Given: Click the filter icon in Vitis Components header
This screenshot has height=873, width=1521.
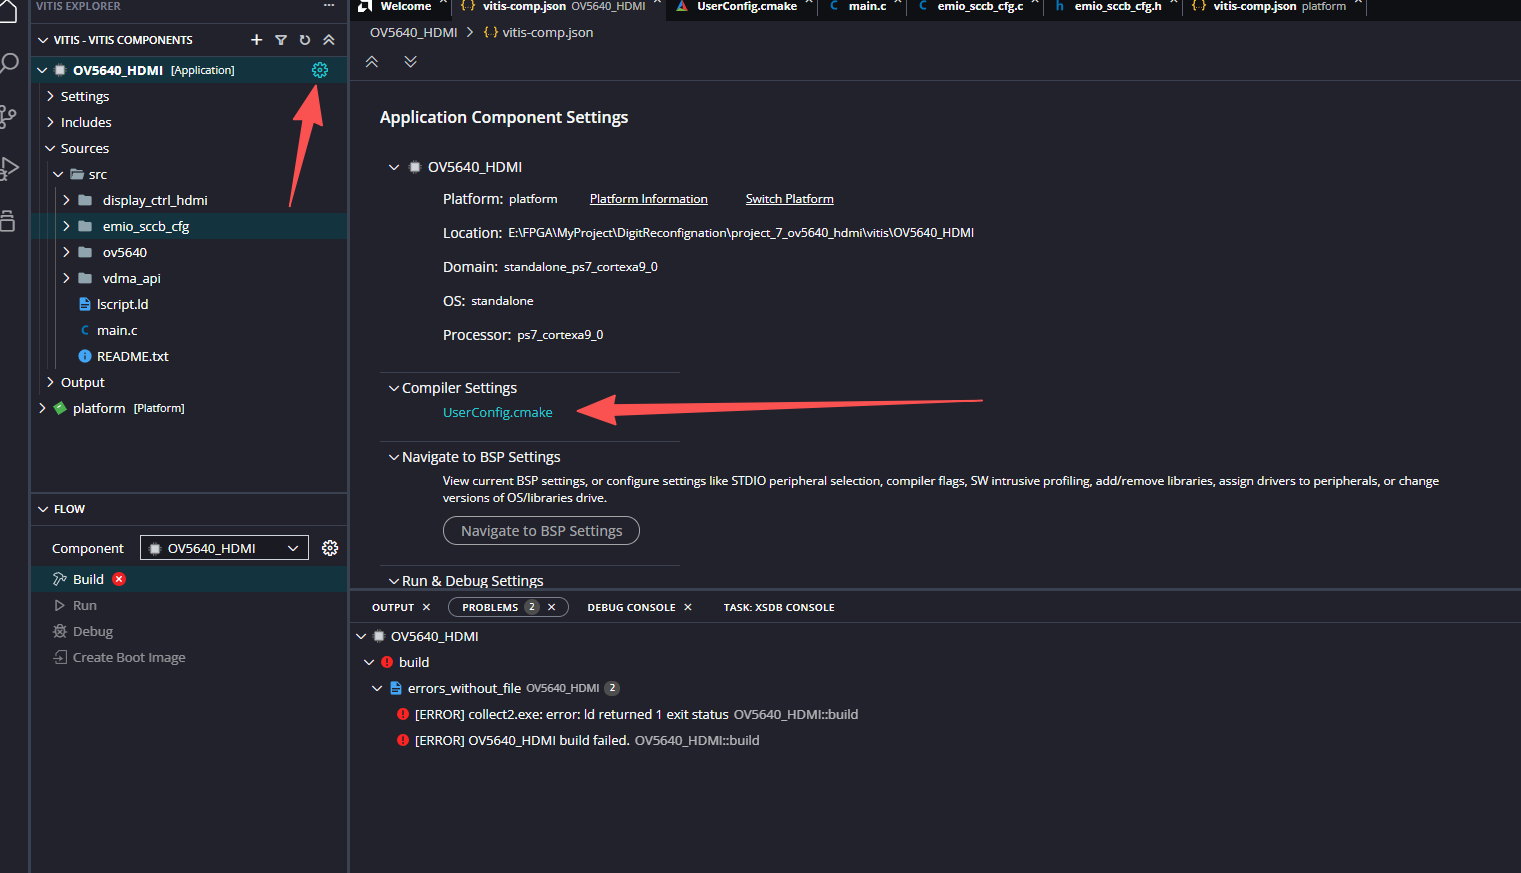Looking at the screenshot, I should click(x=281, y=40).
